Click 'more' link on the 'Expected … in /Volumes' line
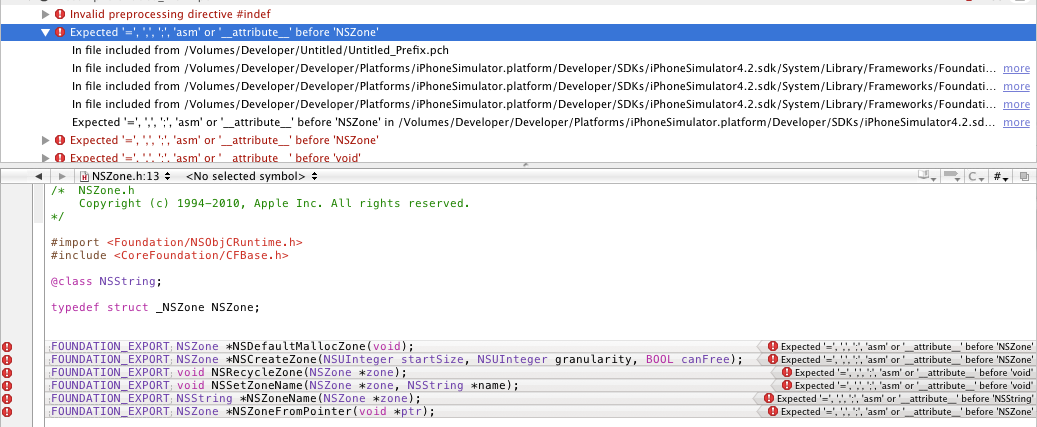The image size is (1037, 427). pos(1016,122)
